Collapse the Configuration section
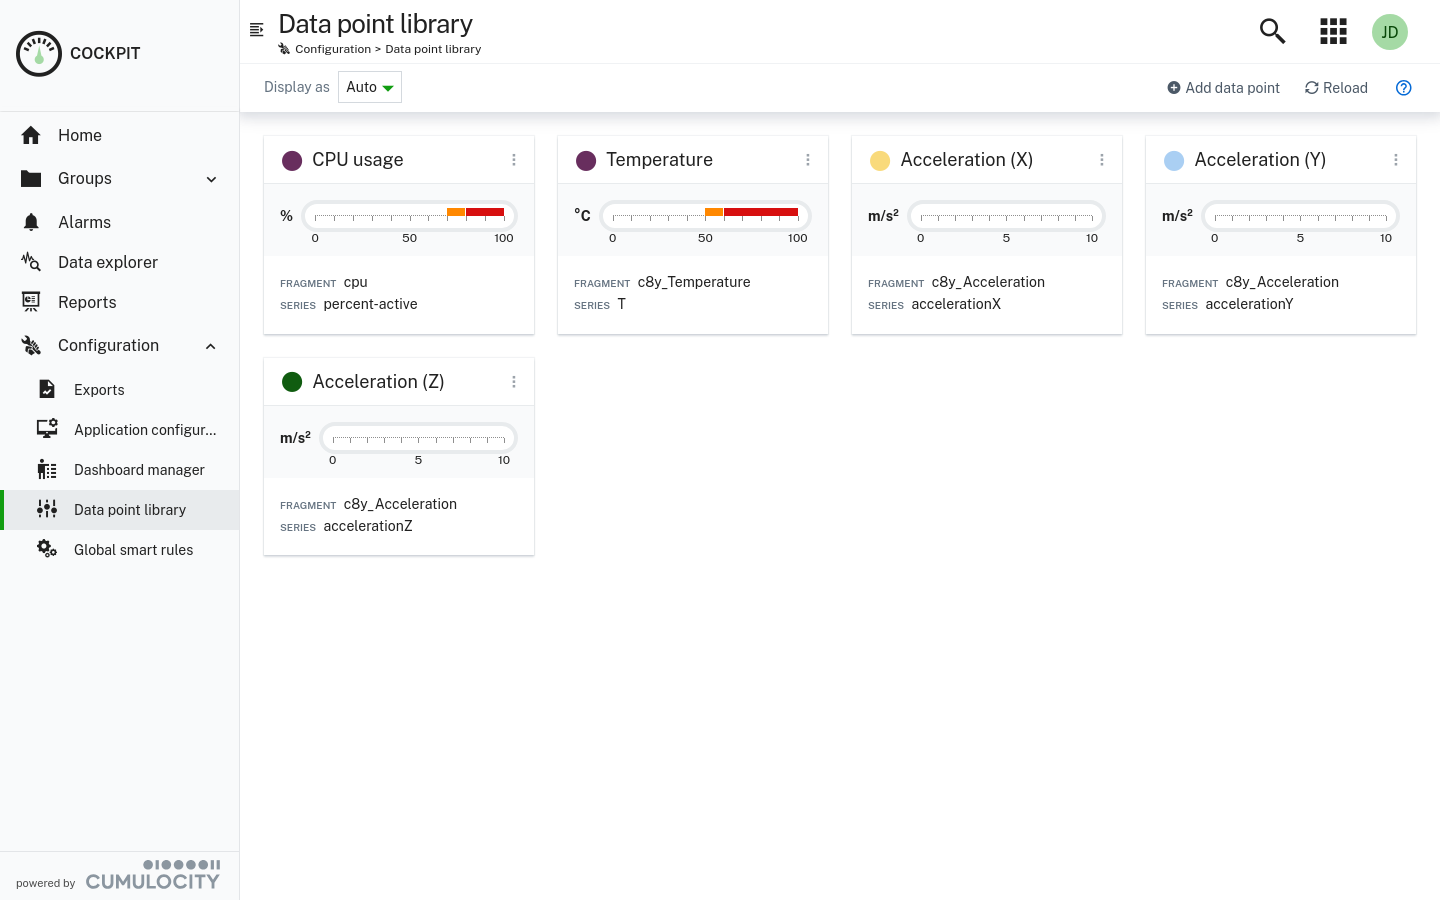 [210, 345]
